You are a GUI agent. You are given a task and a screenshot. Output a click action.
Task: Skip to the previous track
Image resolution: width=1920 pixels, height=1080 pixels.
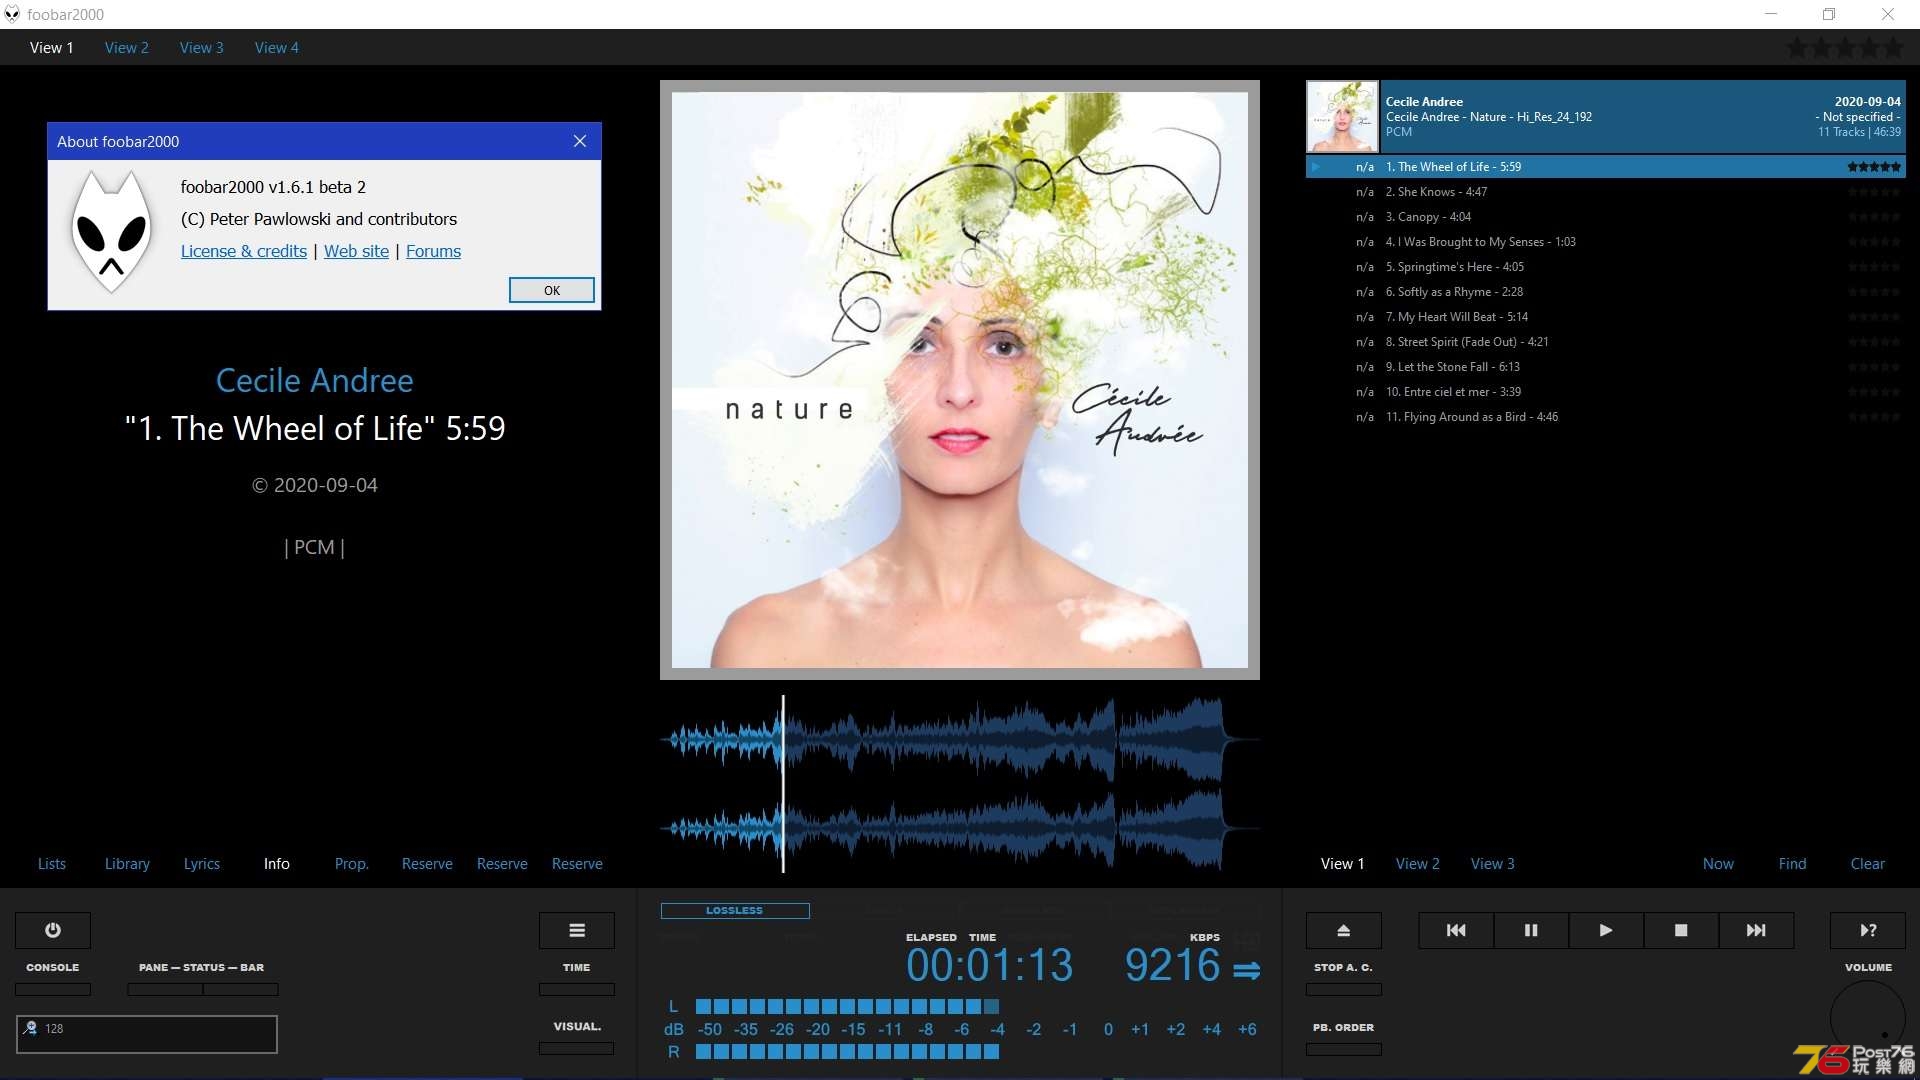pyautogui.click(x=1456, y=930)
